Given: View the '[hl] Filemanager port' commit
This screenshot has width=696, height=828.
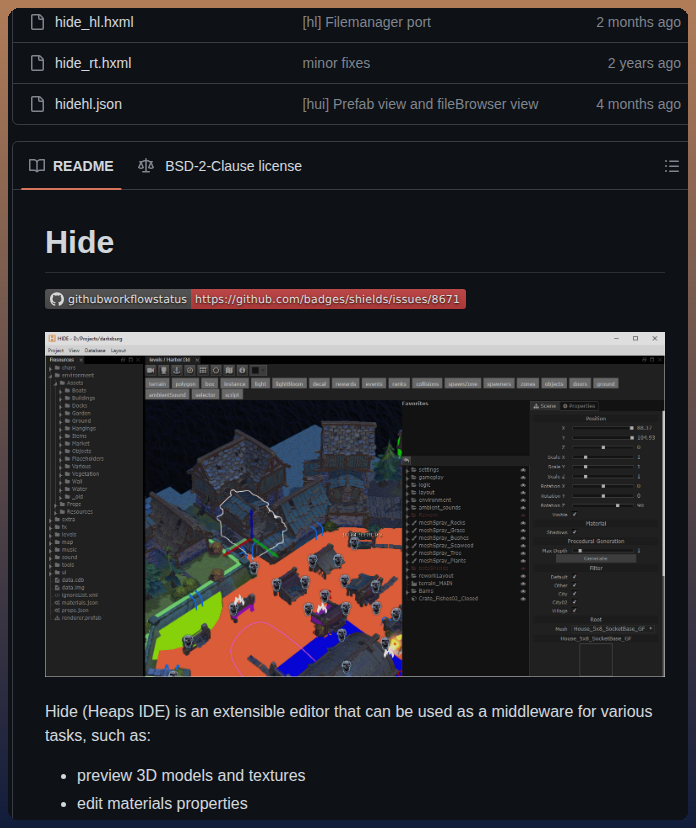Looking at the screenshot, I should pos(366,22).
